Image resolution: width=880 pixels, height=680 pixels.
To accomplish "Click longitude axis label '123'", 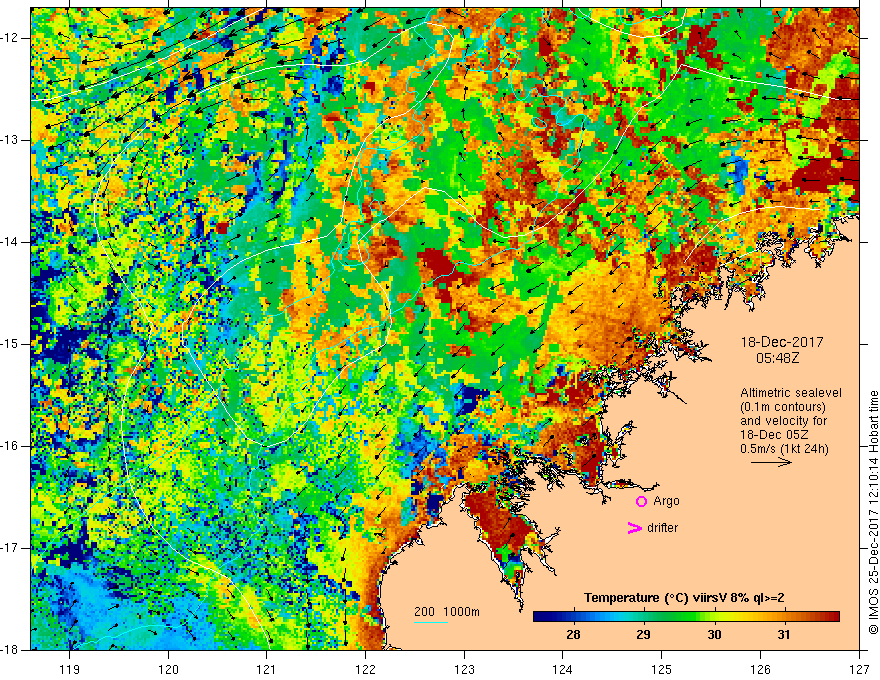I will point(464,669).
